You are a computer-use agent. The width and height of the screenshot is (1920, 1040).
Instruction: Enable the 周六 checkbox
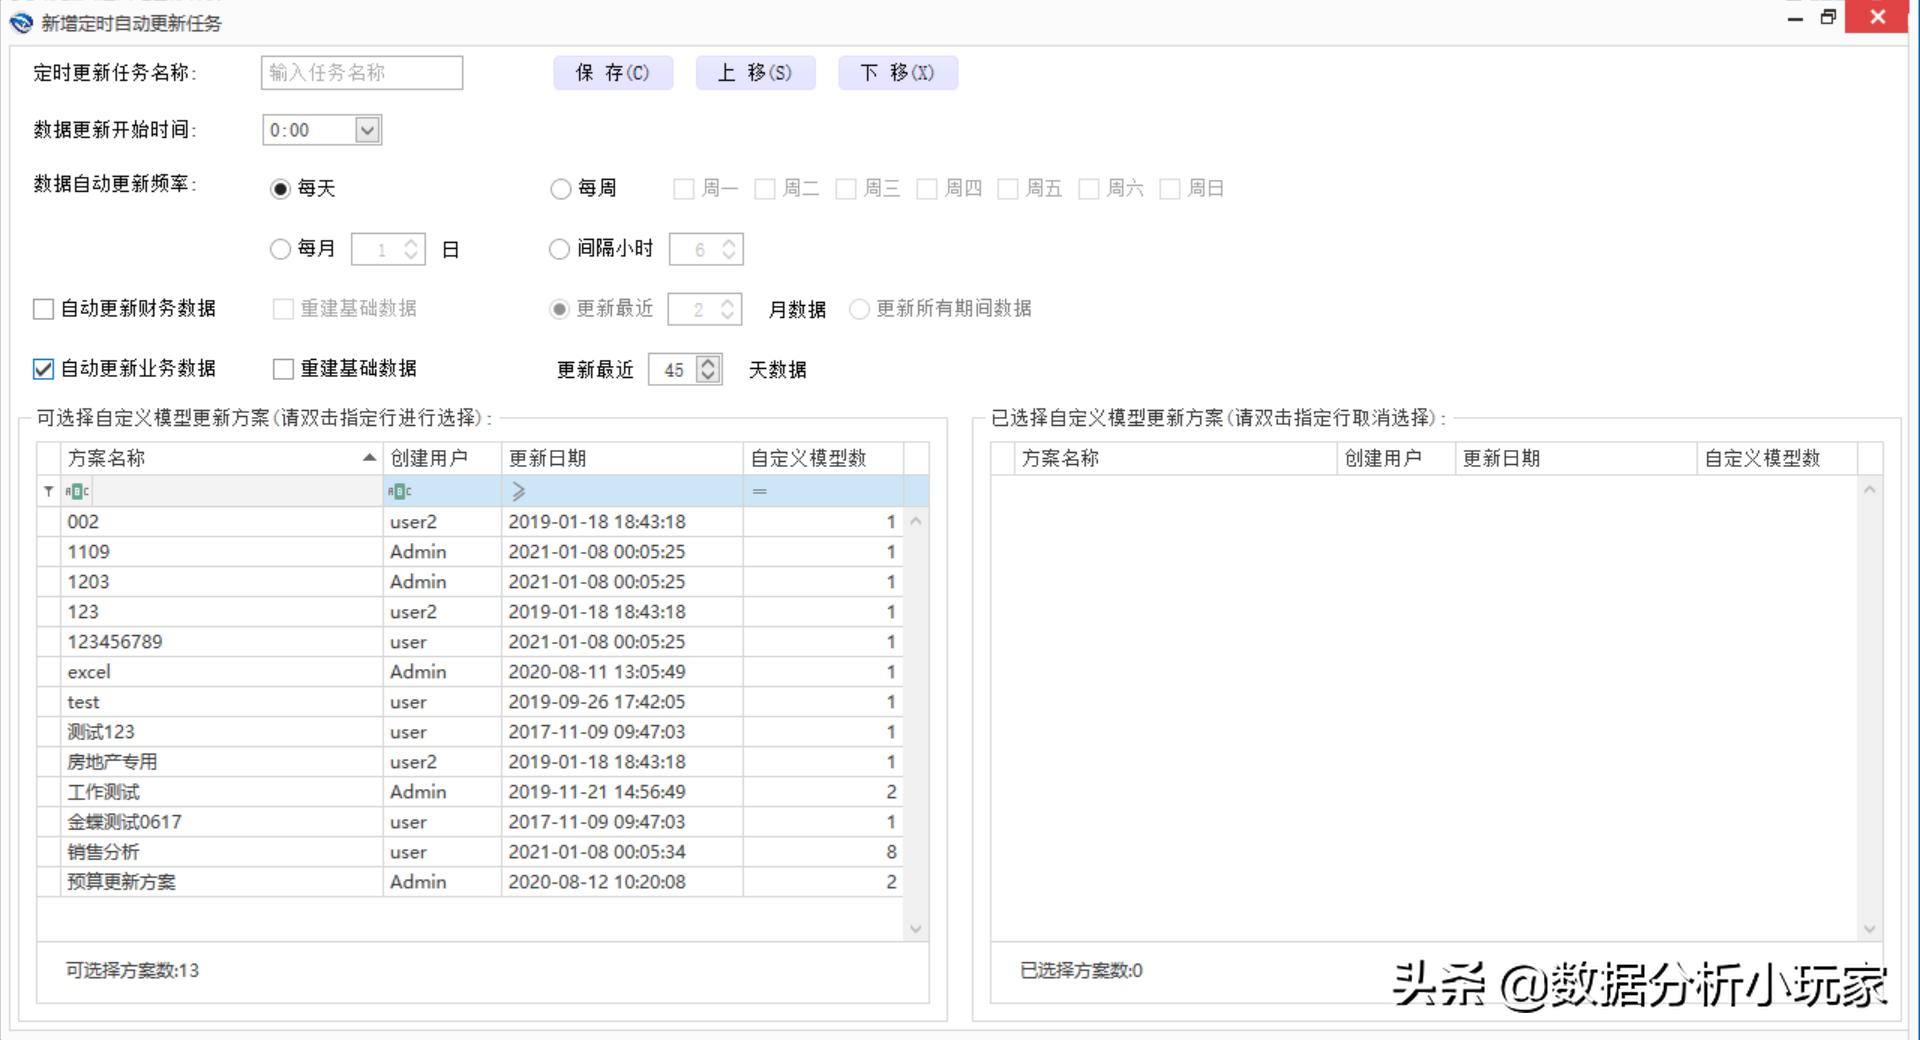pyautogui.click(x=1088, y=188)
